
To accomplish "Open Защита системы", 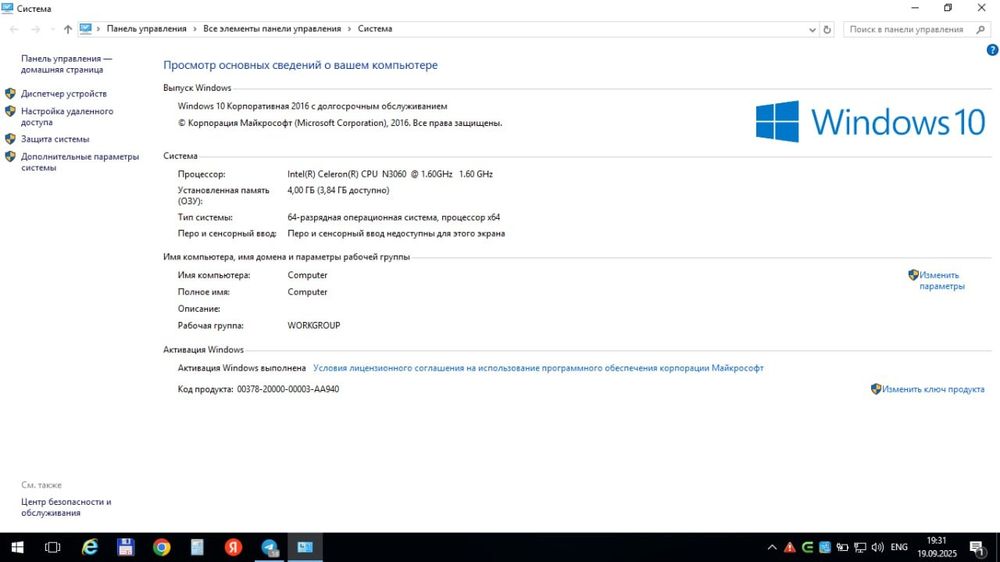I will click(55, 139).
